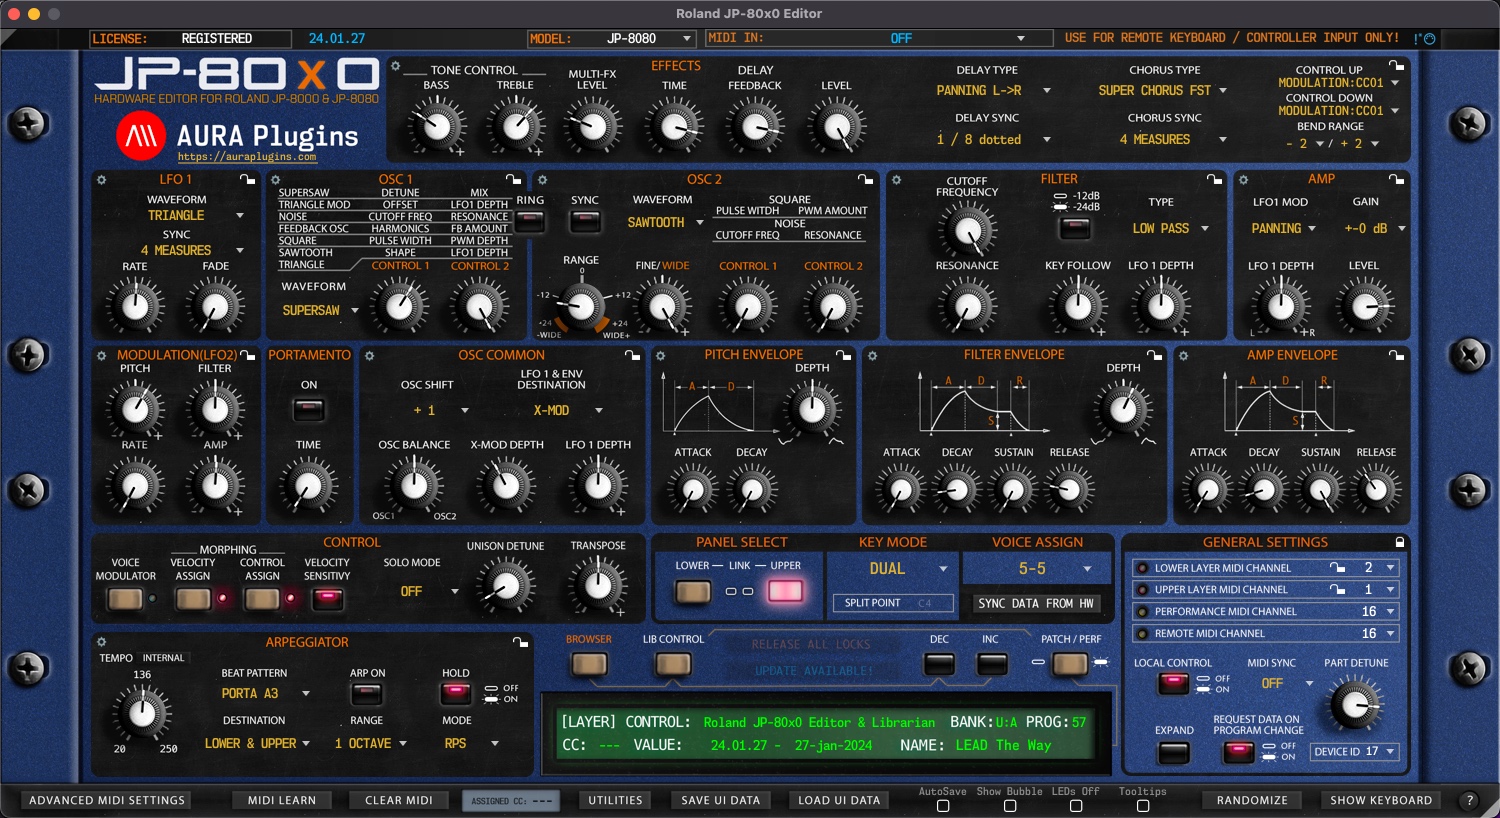
Task: Open the LFO 1 settings gear
Action: coord(99,179)
